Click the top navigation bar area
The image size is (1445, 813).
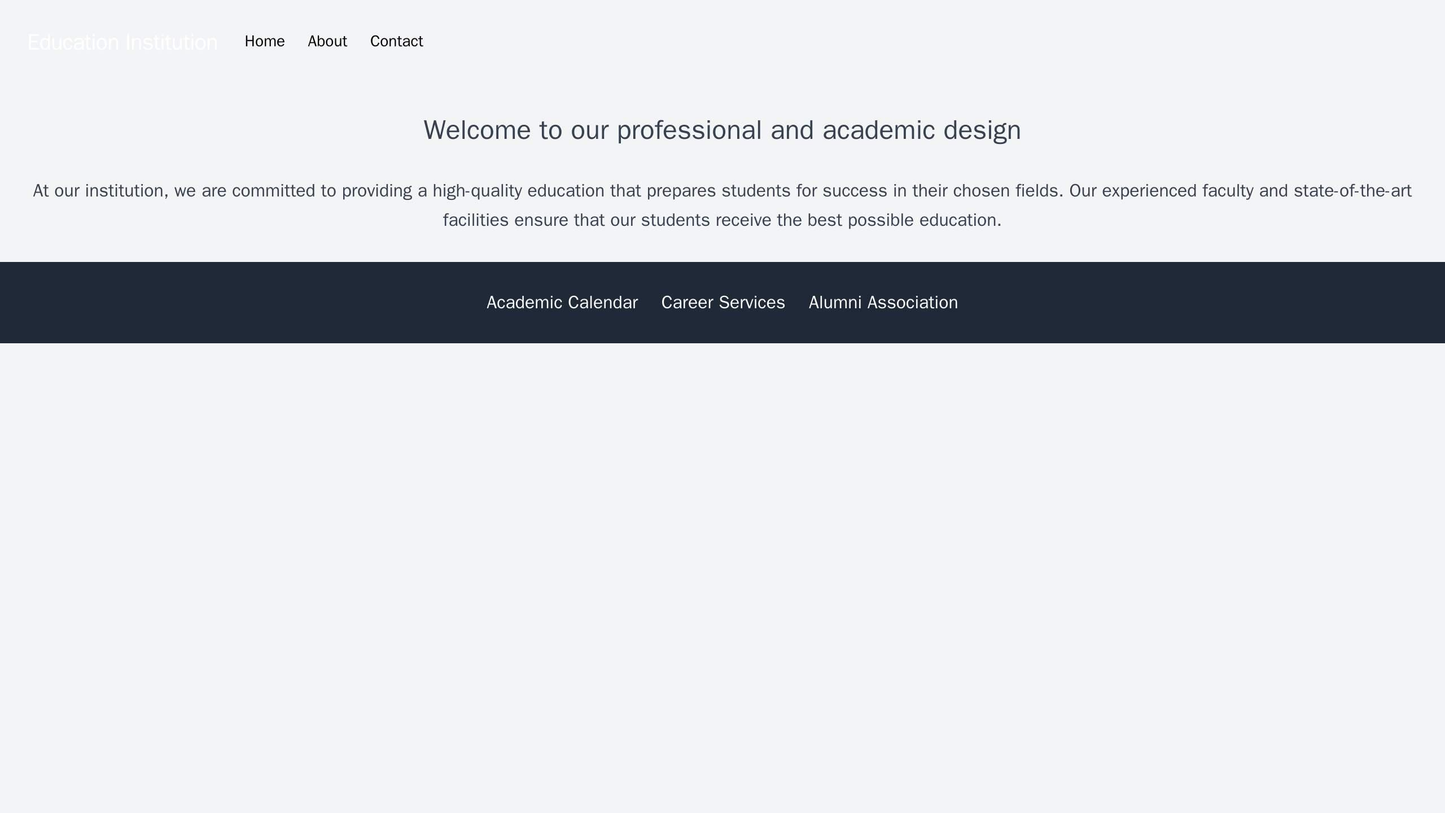click(x=722, y=41)
